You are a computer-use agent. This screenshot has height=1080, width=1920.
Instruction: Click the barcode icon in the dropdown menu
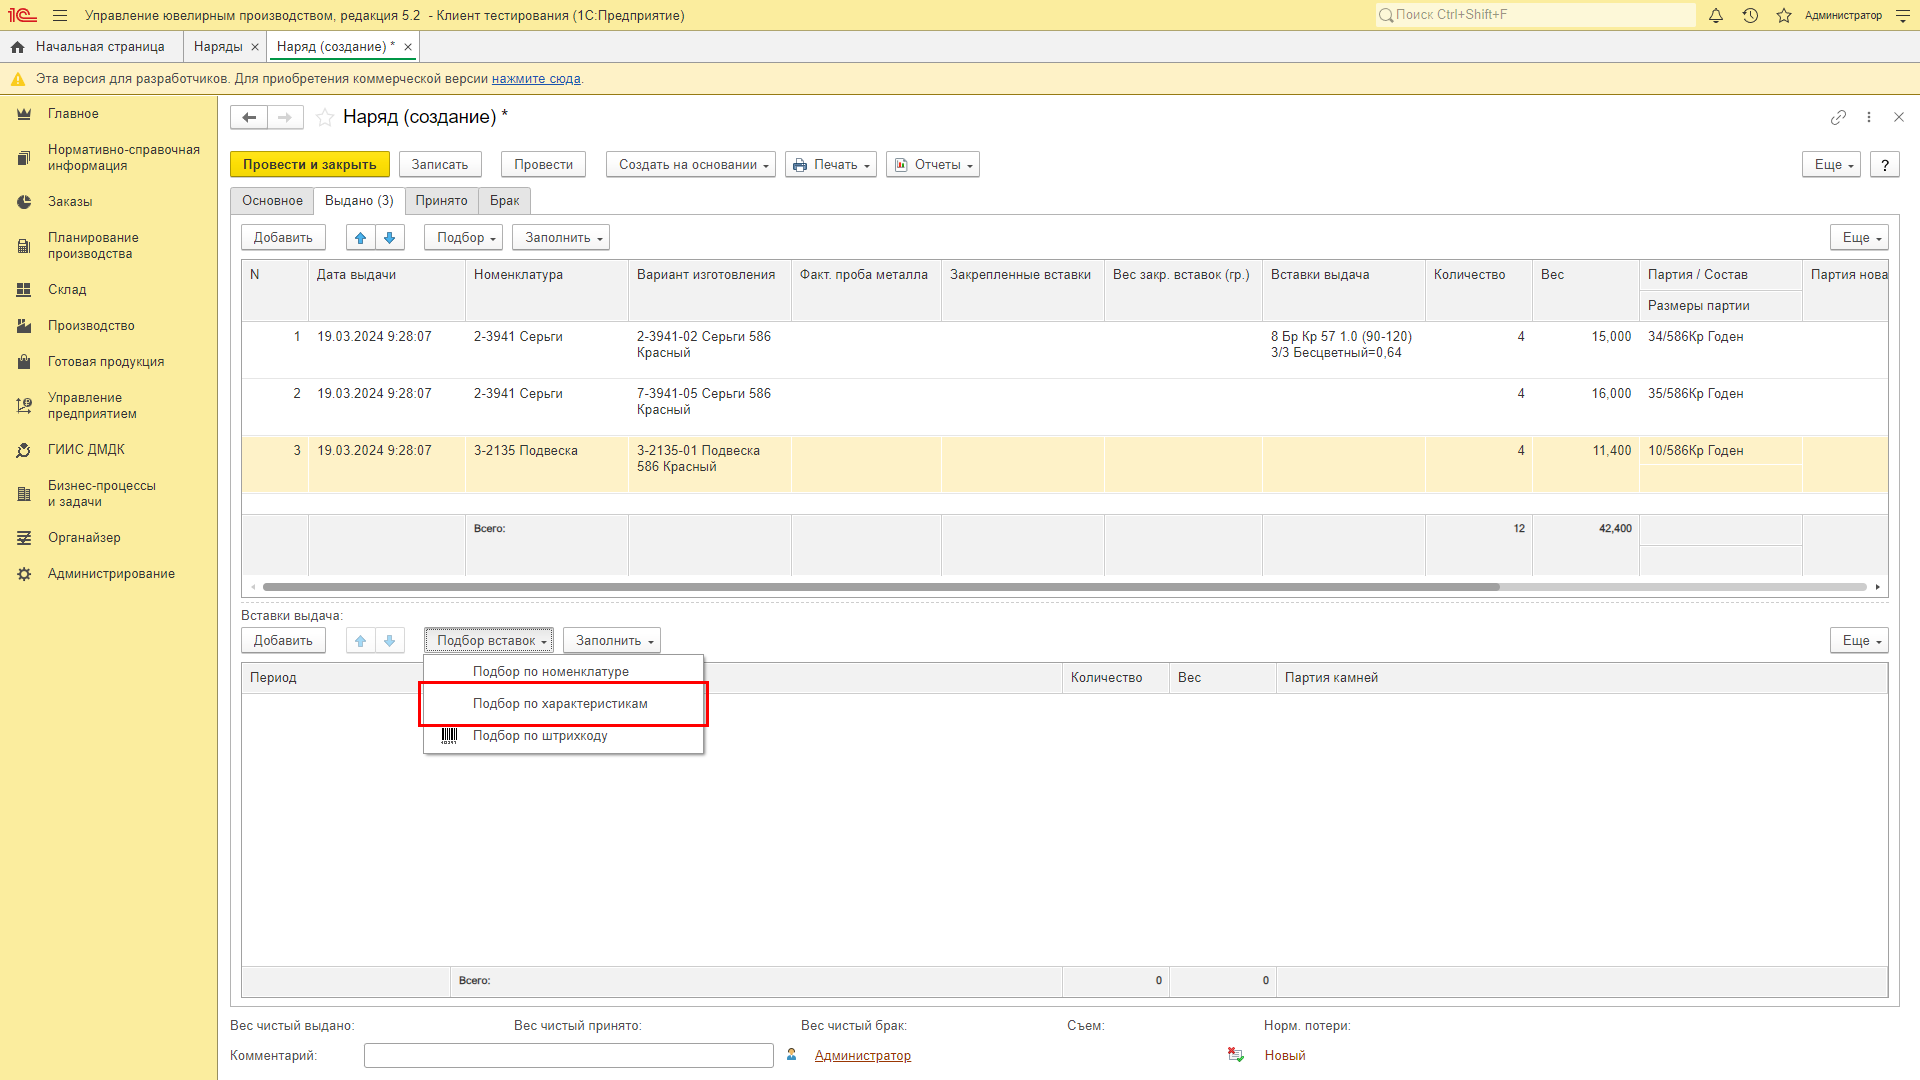449,736
